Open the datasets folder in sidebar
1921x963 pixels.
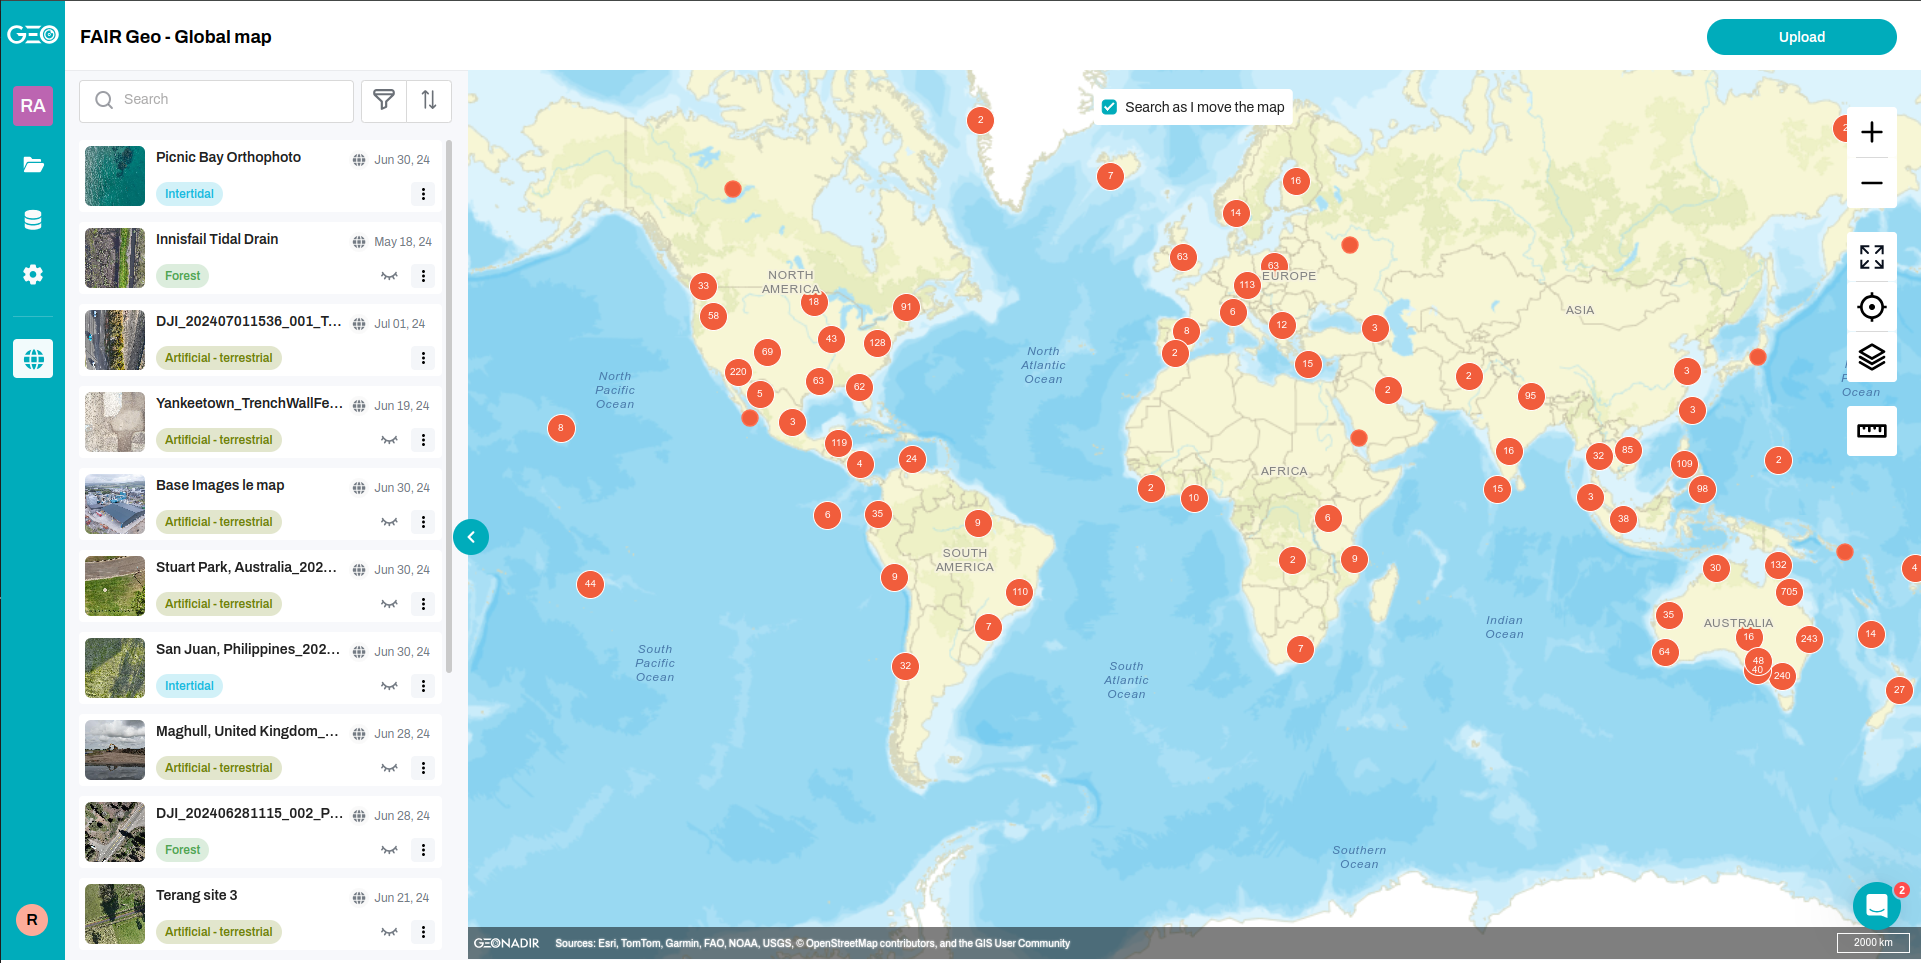[x=33, y=165]
